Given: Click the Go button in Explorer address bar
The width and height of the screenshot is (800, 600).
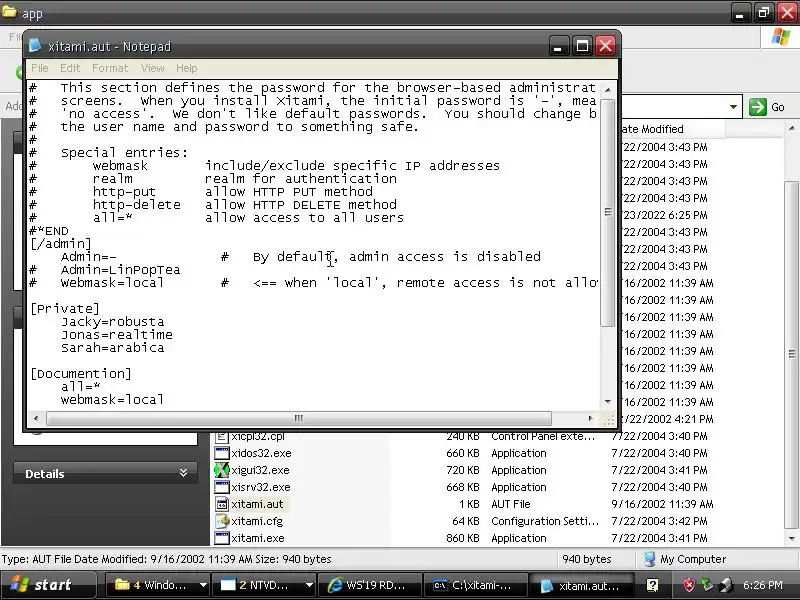Looking at the screenshot, I should (767, 107).
